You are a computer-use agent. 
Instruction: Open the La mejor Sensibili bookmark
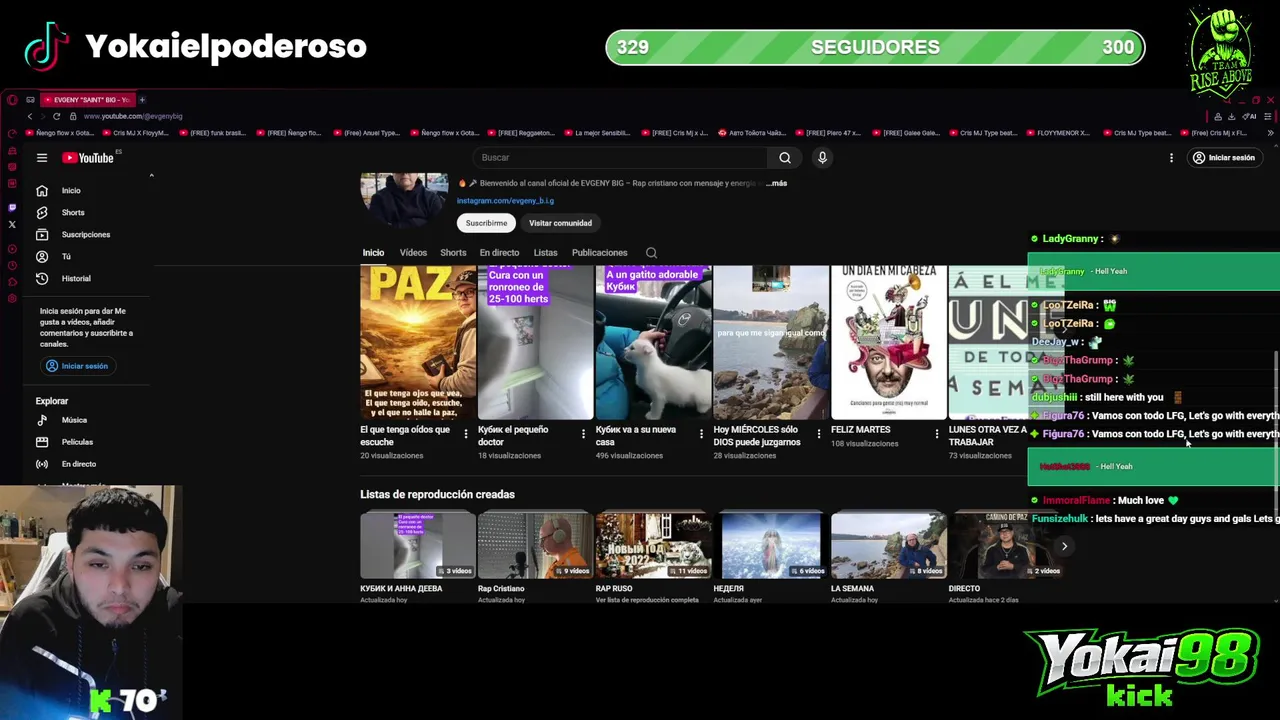(597, 133)
